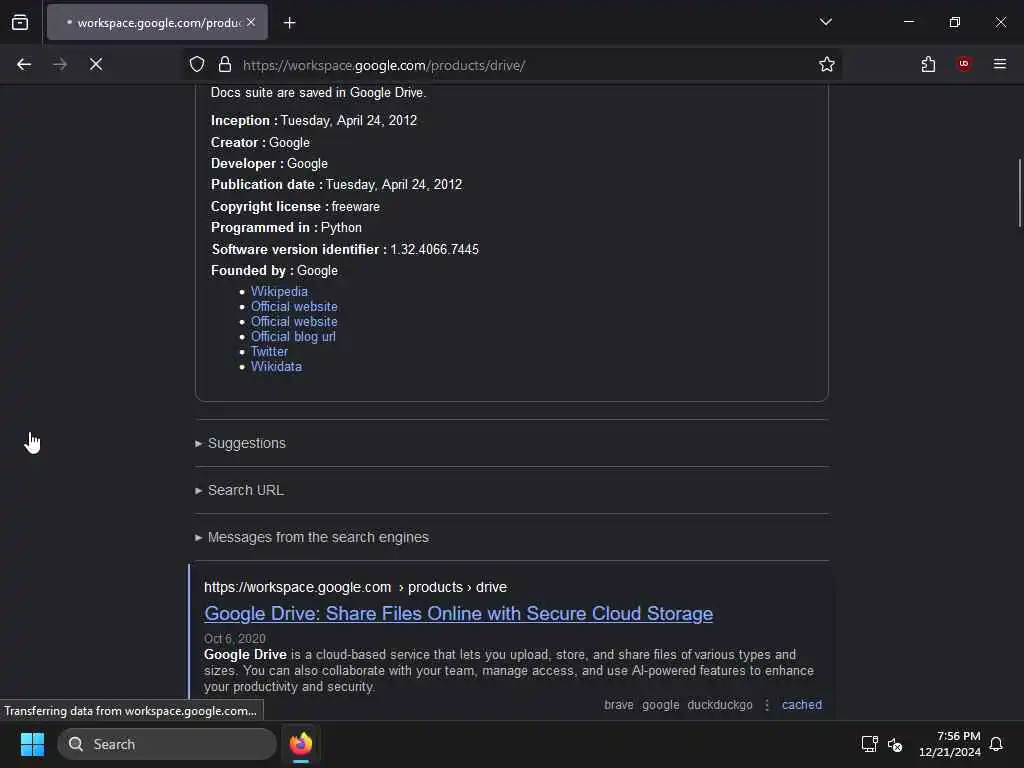Click the page vertical scrollbar thumb
This screenshot has height=768, width=1024.
(1019, 192)
